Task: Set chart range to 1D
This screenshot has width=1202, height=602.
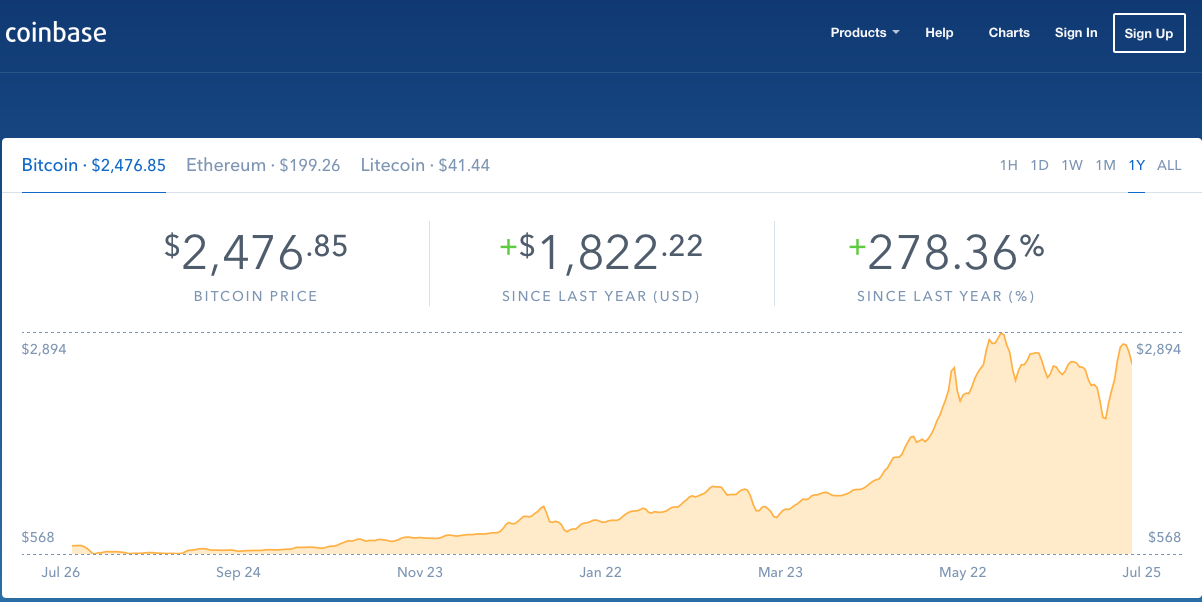Action: pos(1040,165)
